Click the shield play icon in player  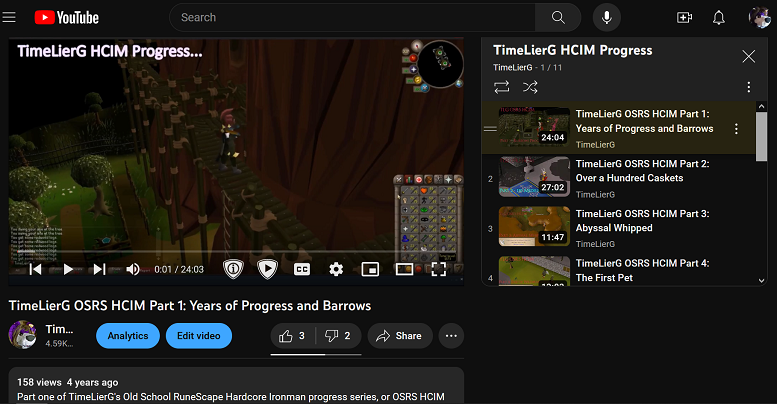point(267,269)
